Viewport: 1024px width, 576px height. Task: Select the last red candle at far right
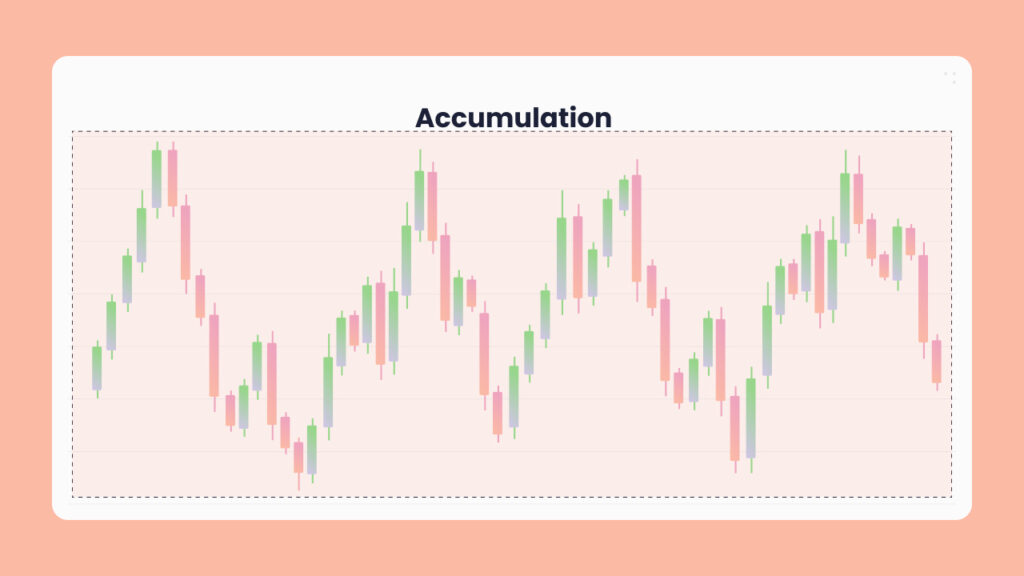937,361
